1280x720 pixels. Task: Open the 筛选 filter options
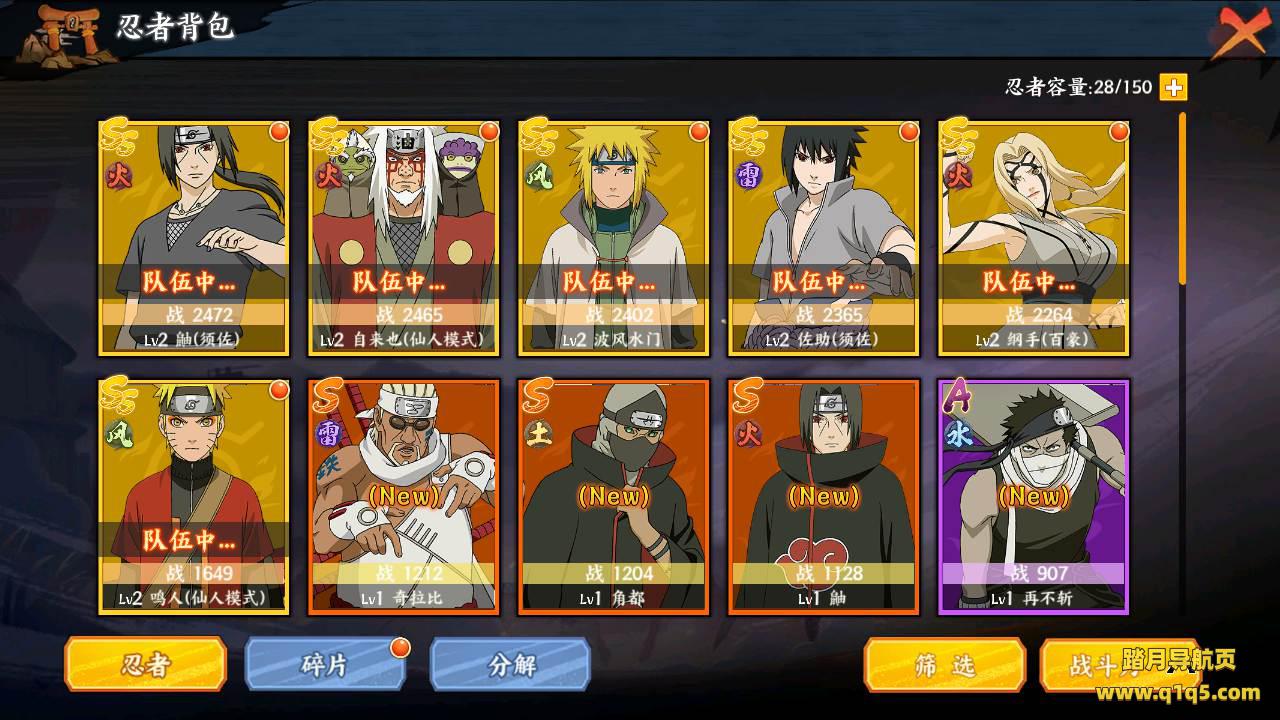point(945,665)
